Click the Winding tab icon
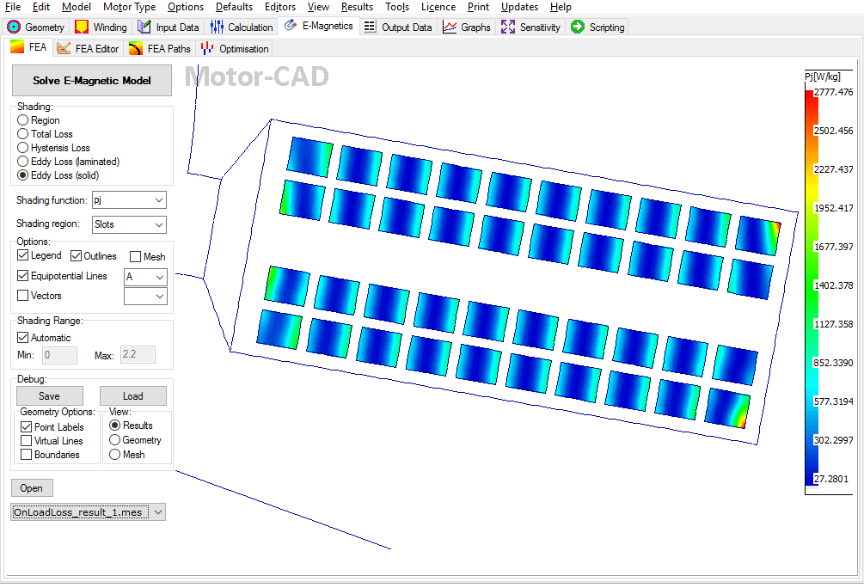This screenshot has height=585, width=864. coord(83,27)
